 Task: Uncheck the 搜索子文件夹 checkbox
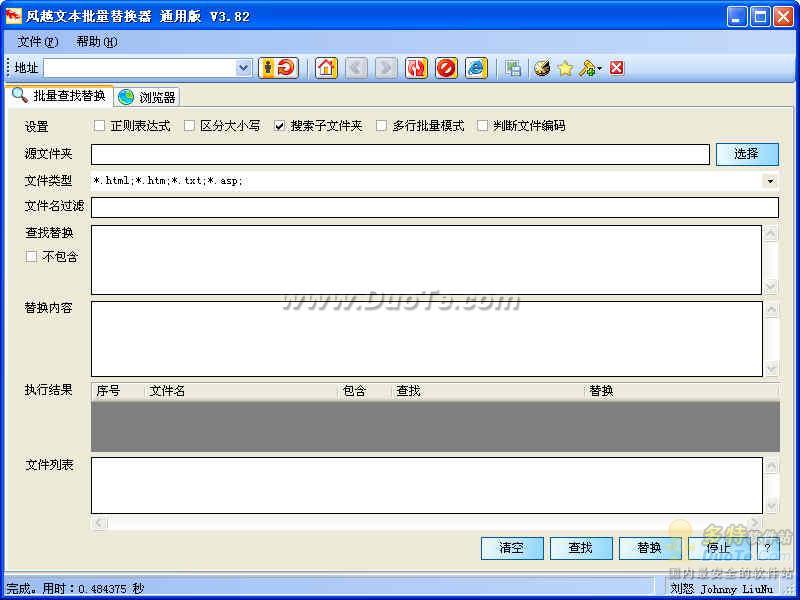click(279, 126)
